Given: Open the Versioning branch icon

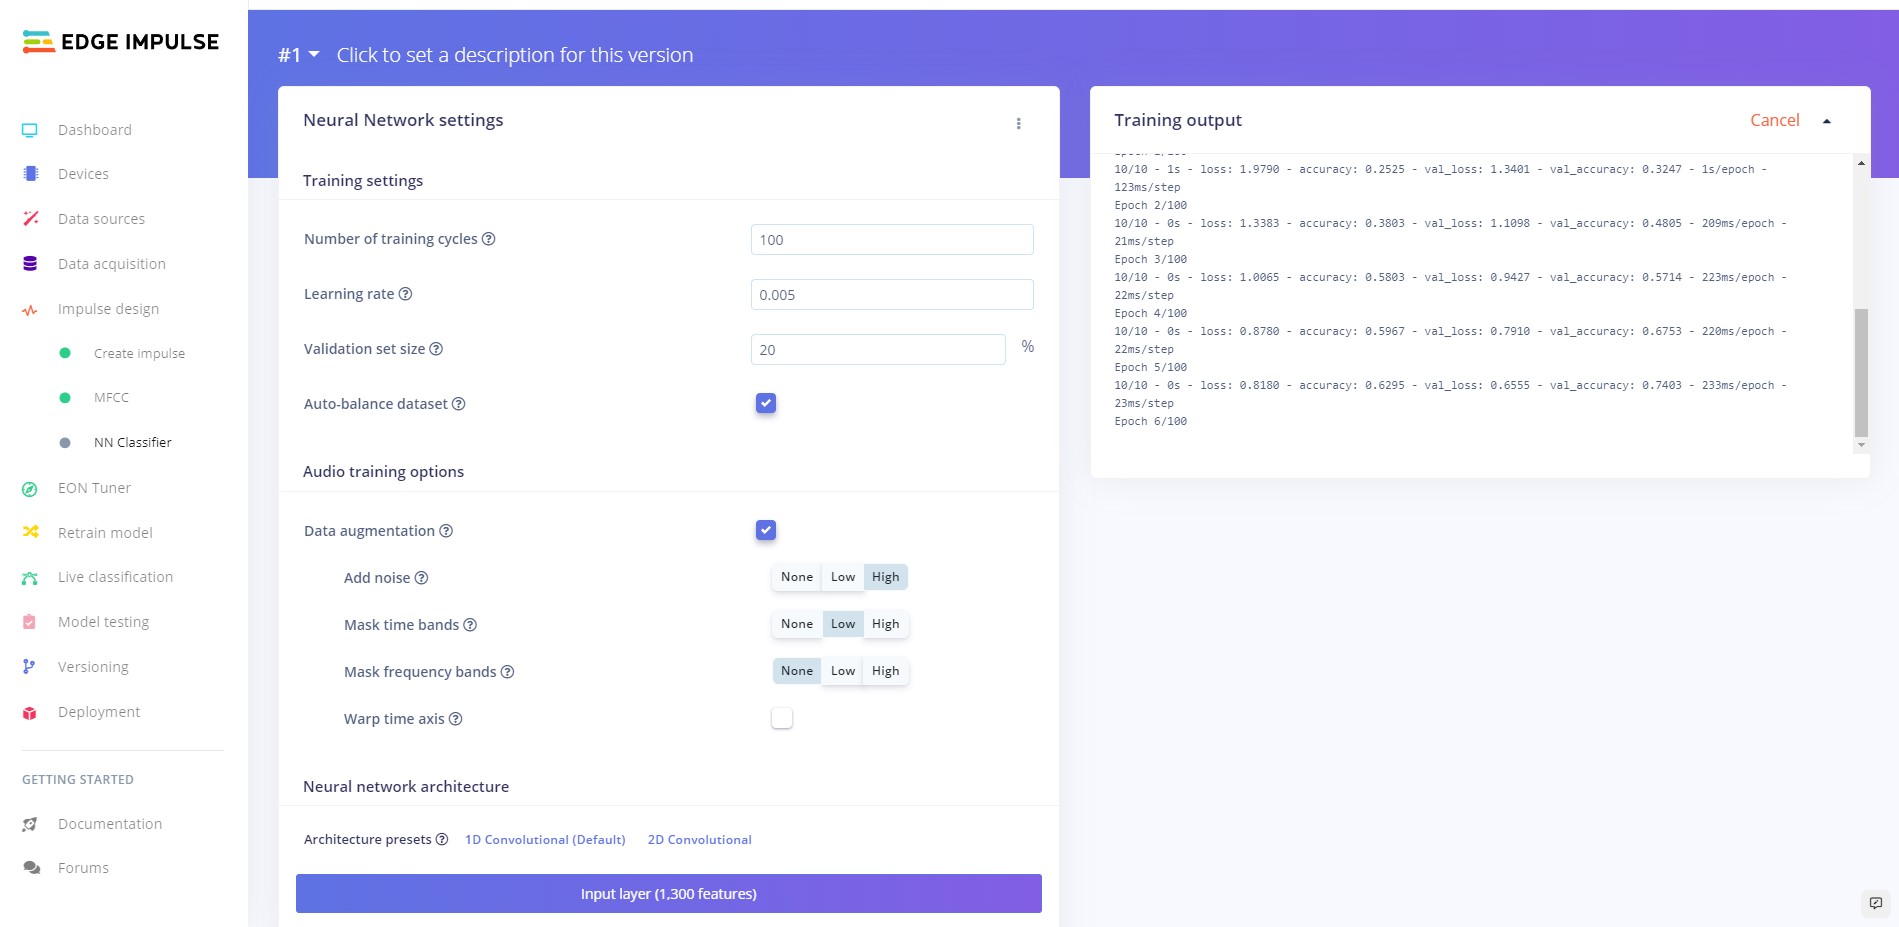Looking at the screenshot, I should point(29,667).
